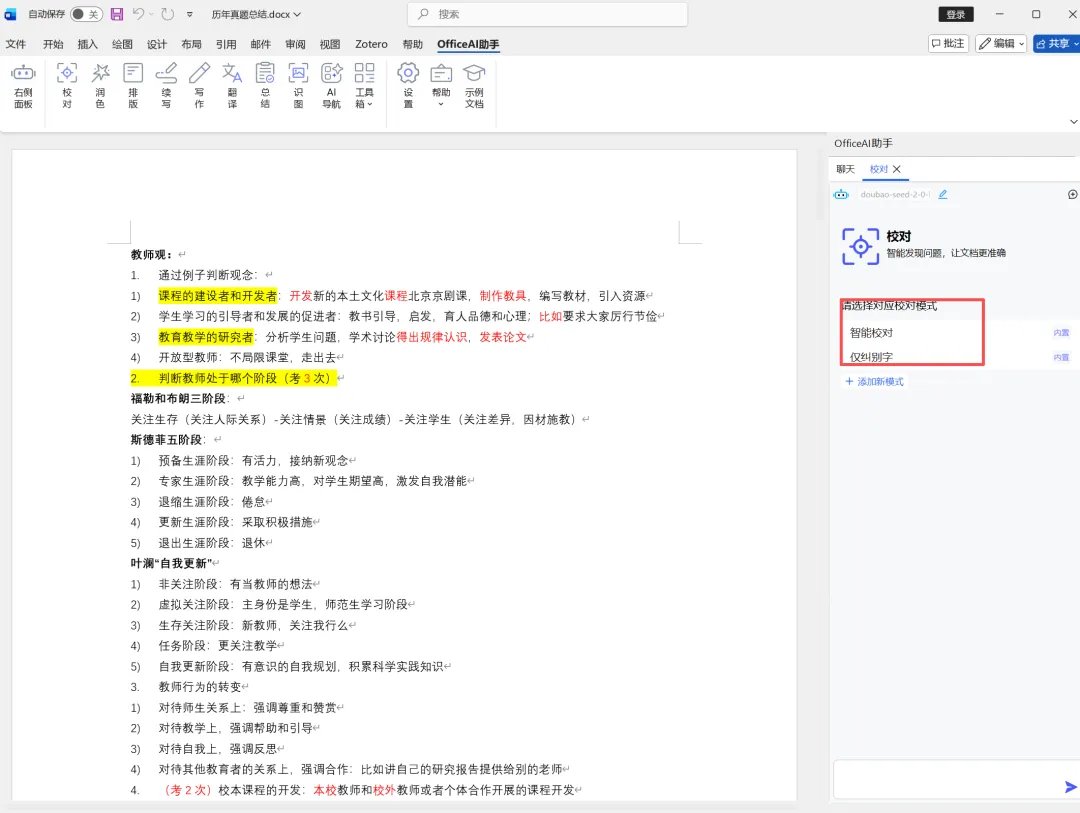The width and height of the screenshot is (1080, 813).
Task: Choose the 智能校对 proofreading mode
Action: (957, 333)
